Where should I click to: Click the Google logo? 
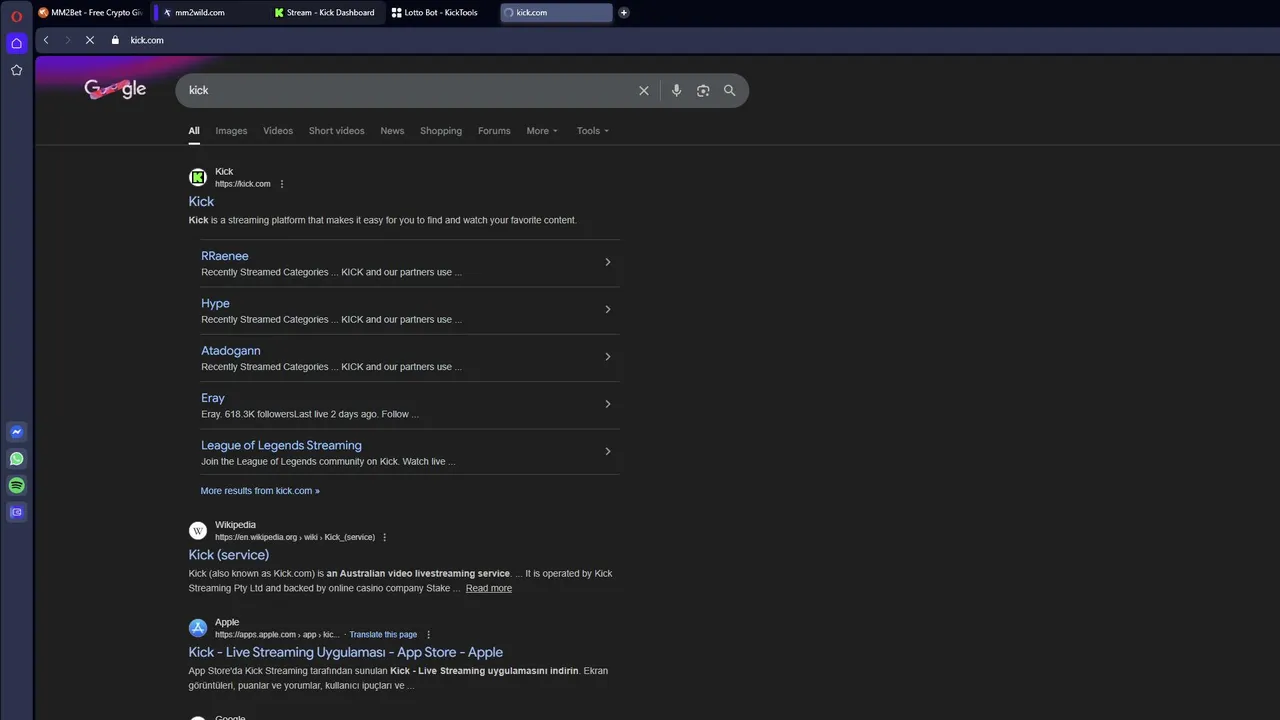coord(115,89)
